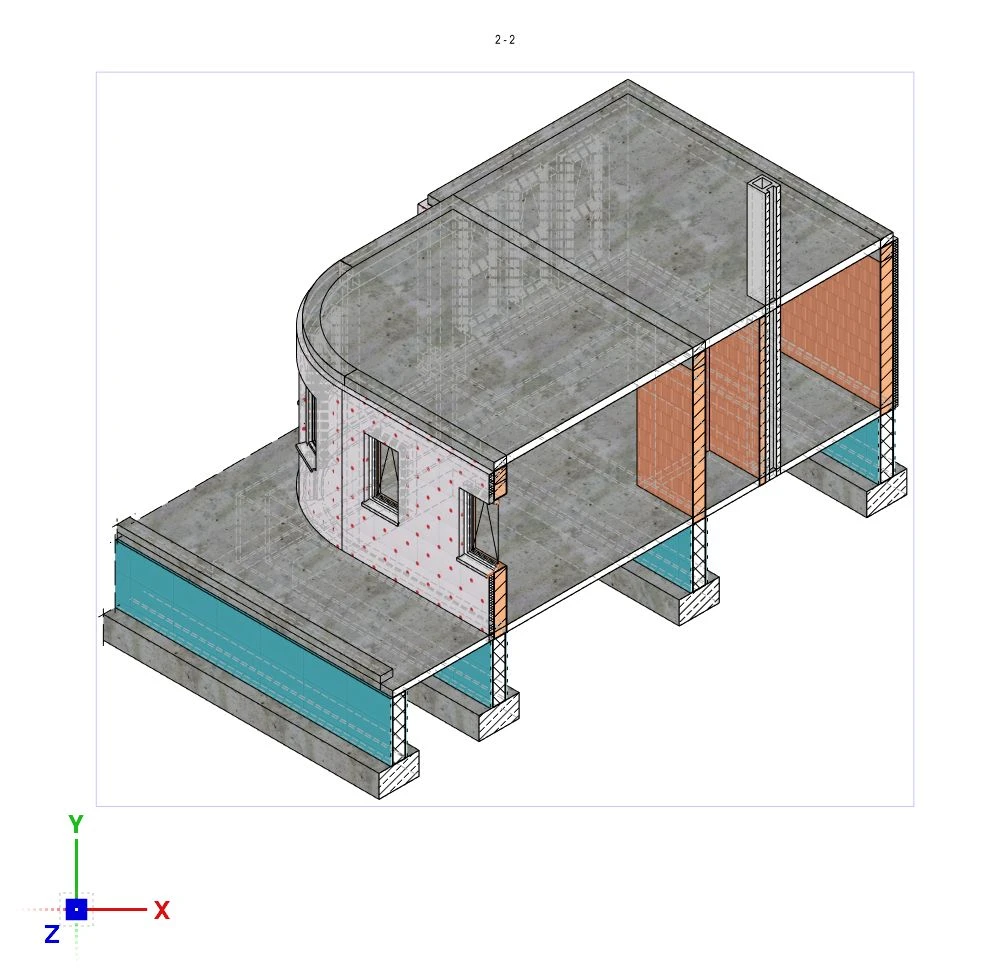Click the green Y axis label
Viewport: 992px width, 971px height.
76,824
